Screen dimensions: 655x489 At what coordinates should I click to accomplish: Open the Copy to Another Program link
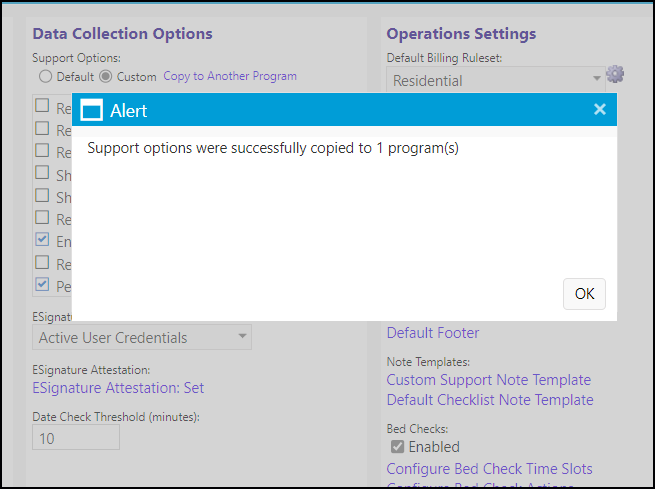[x=230, y=76]
